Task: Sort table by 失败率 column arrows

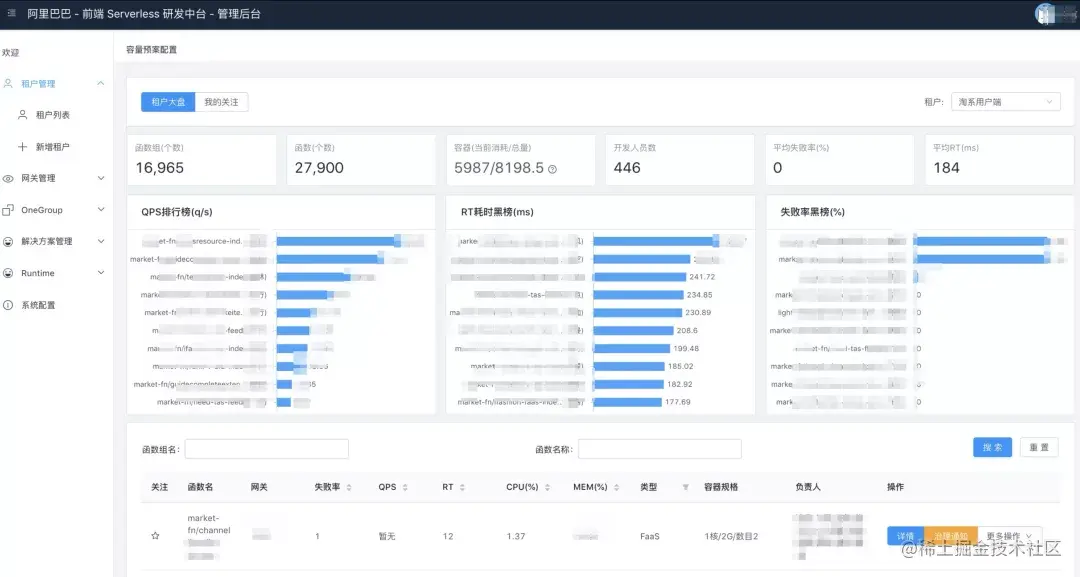Action: click(349, 487)
